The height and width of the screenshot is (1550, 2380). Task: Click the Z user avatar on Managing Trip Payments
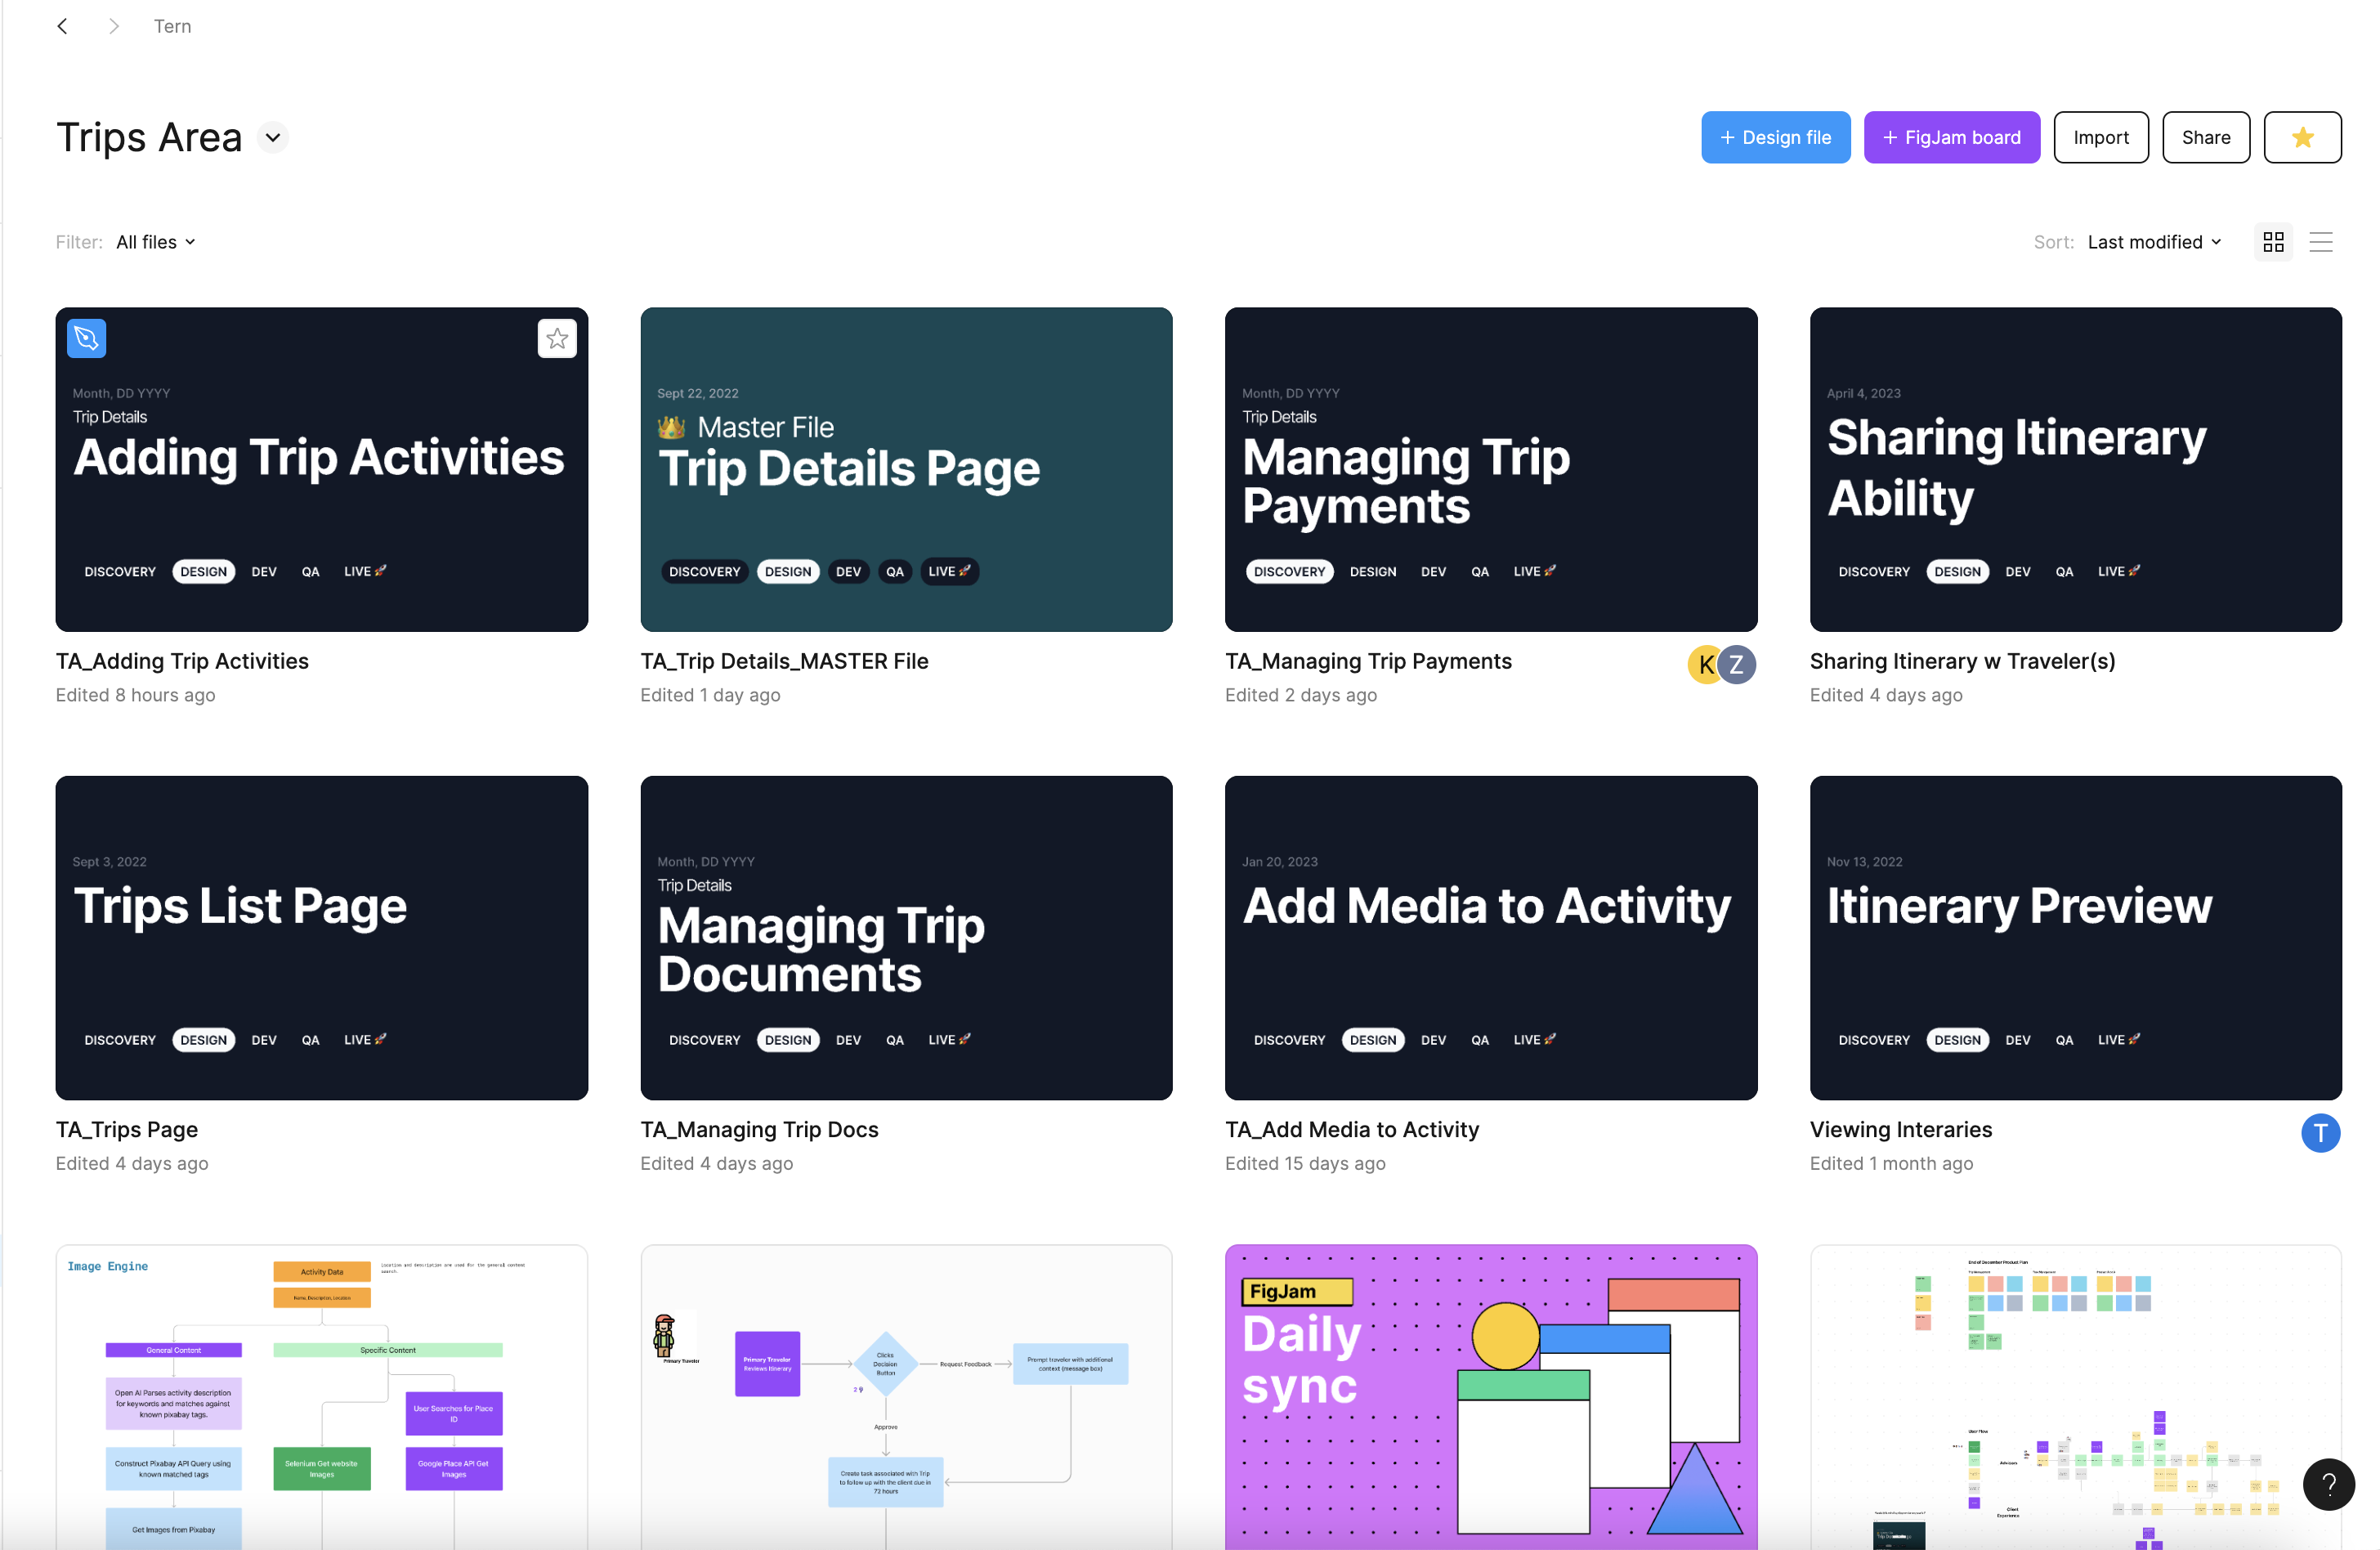point(1737,664)
